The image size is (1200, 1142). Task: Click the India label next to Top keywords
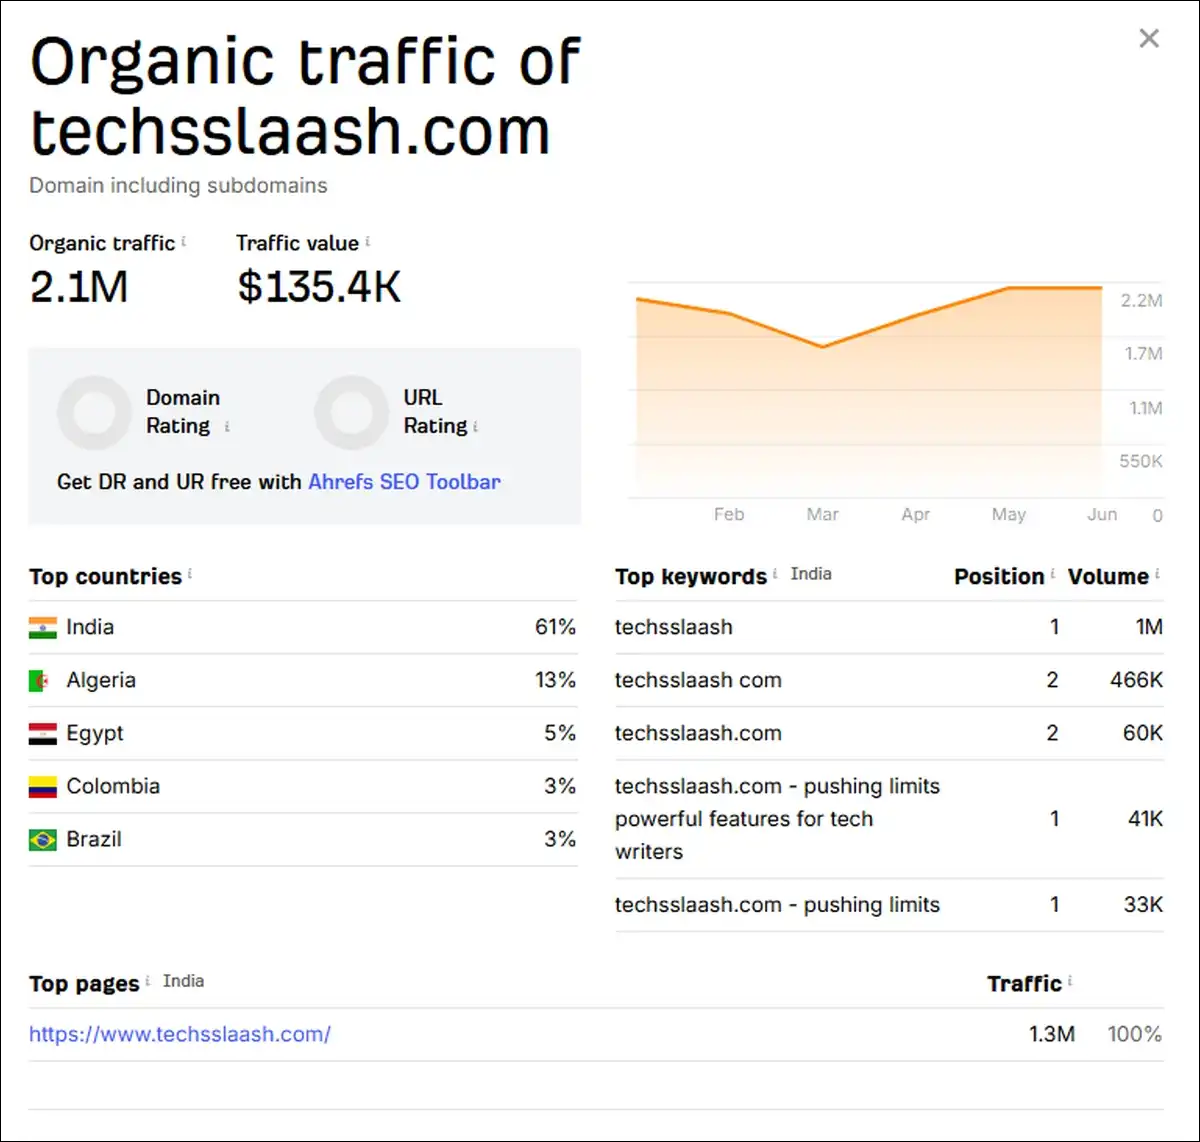click(x=811, y=574)
